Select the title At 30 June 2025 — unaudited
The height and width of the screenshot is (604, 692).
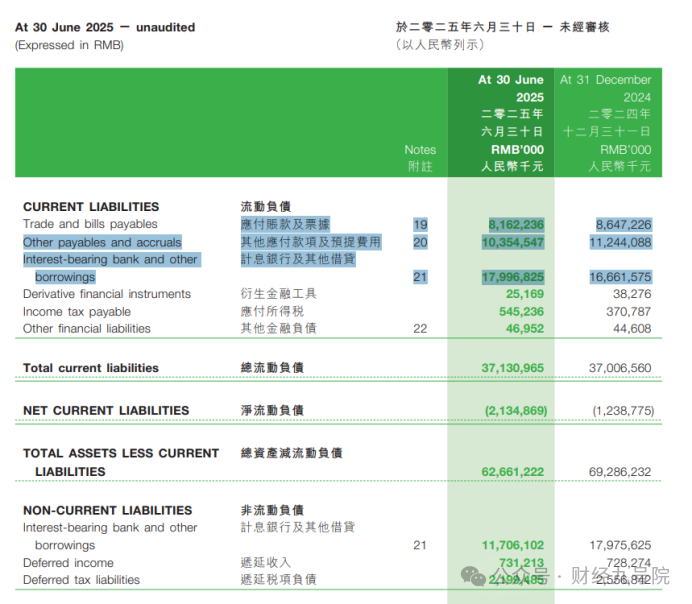105,27
